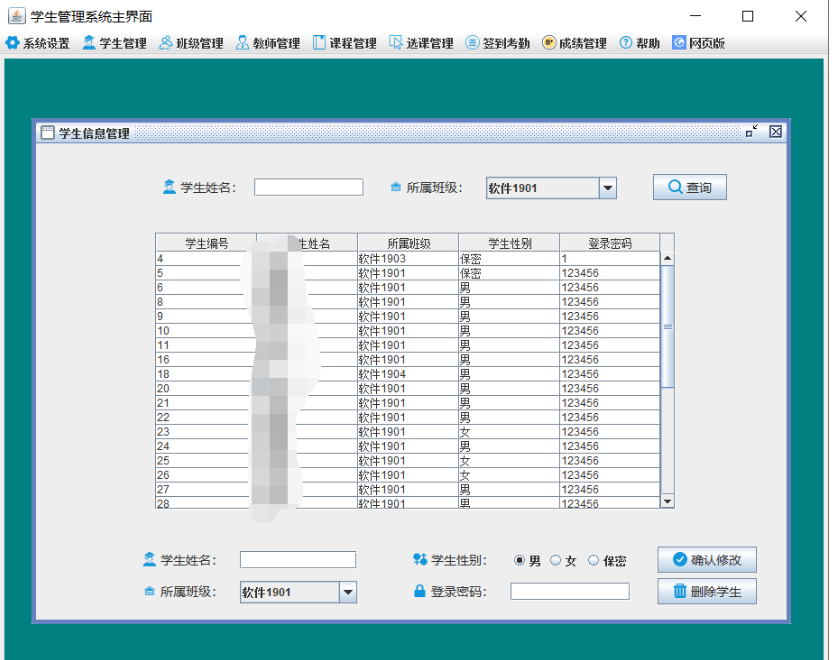
Task: Click the table scrollbar down arrow
Action: coord(668,501)
